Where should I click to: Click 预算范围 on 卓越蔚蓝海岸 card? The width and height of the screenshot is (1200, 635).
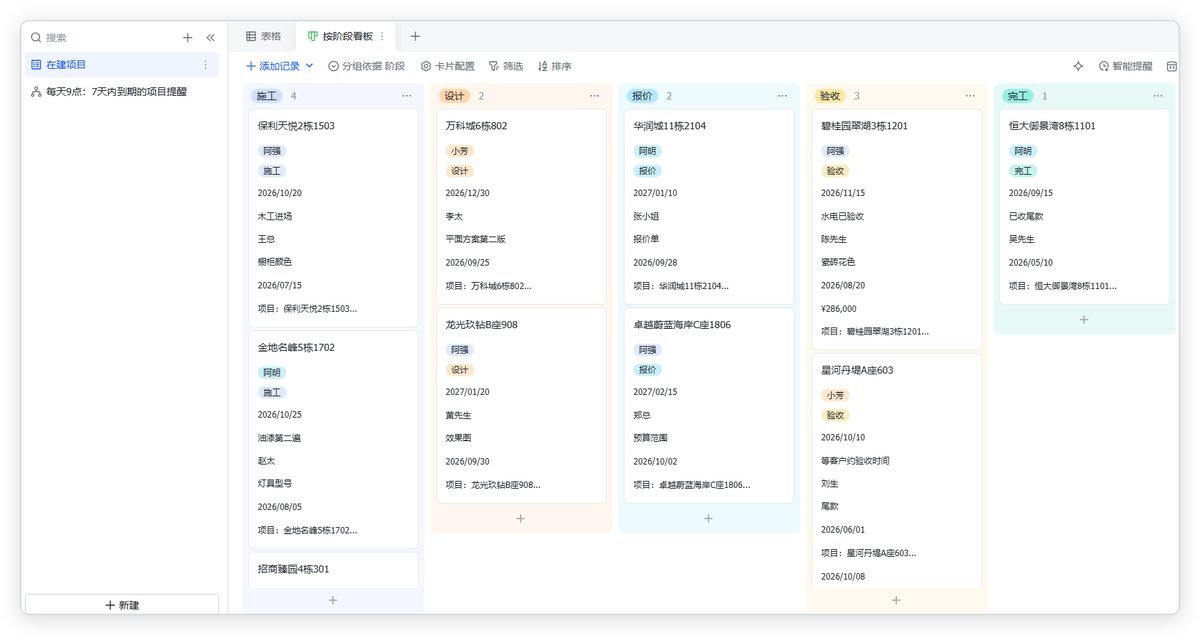pyautogui.click(x=650, y=438)
